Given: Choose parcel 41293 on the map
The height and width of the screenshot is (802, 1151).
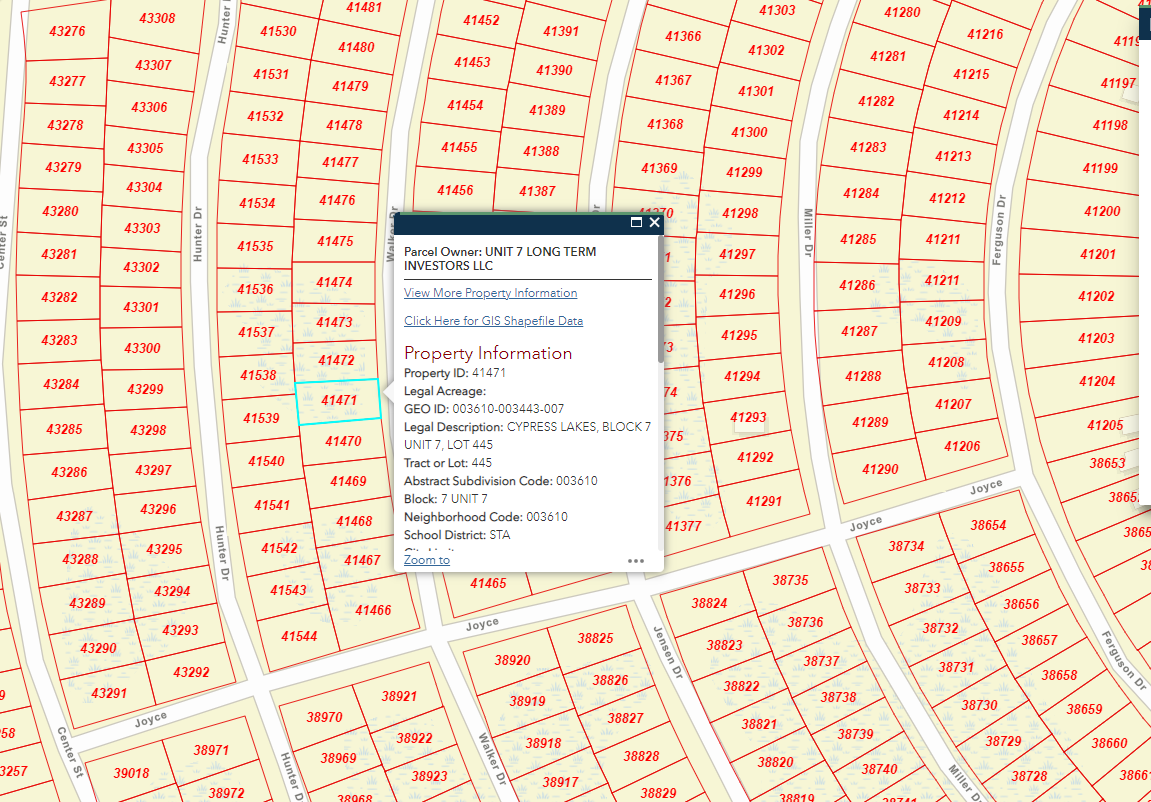Looking at the screenshot, I should tap(748, 417).
